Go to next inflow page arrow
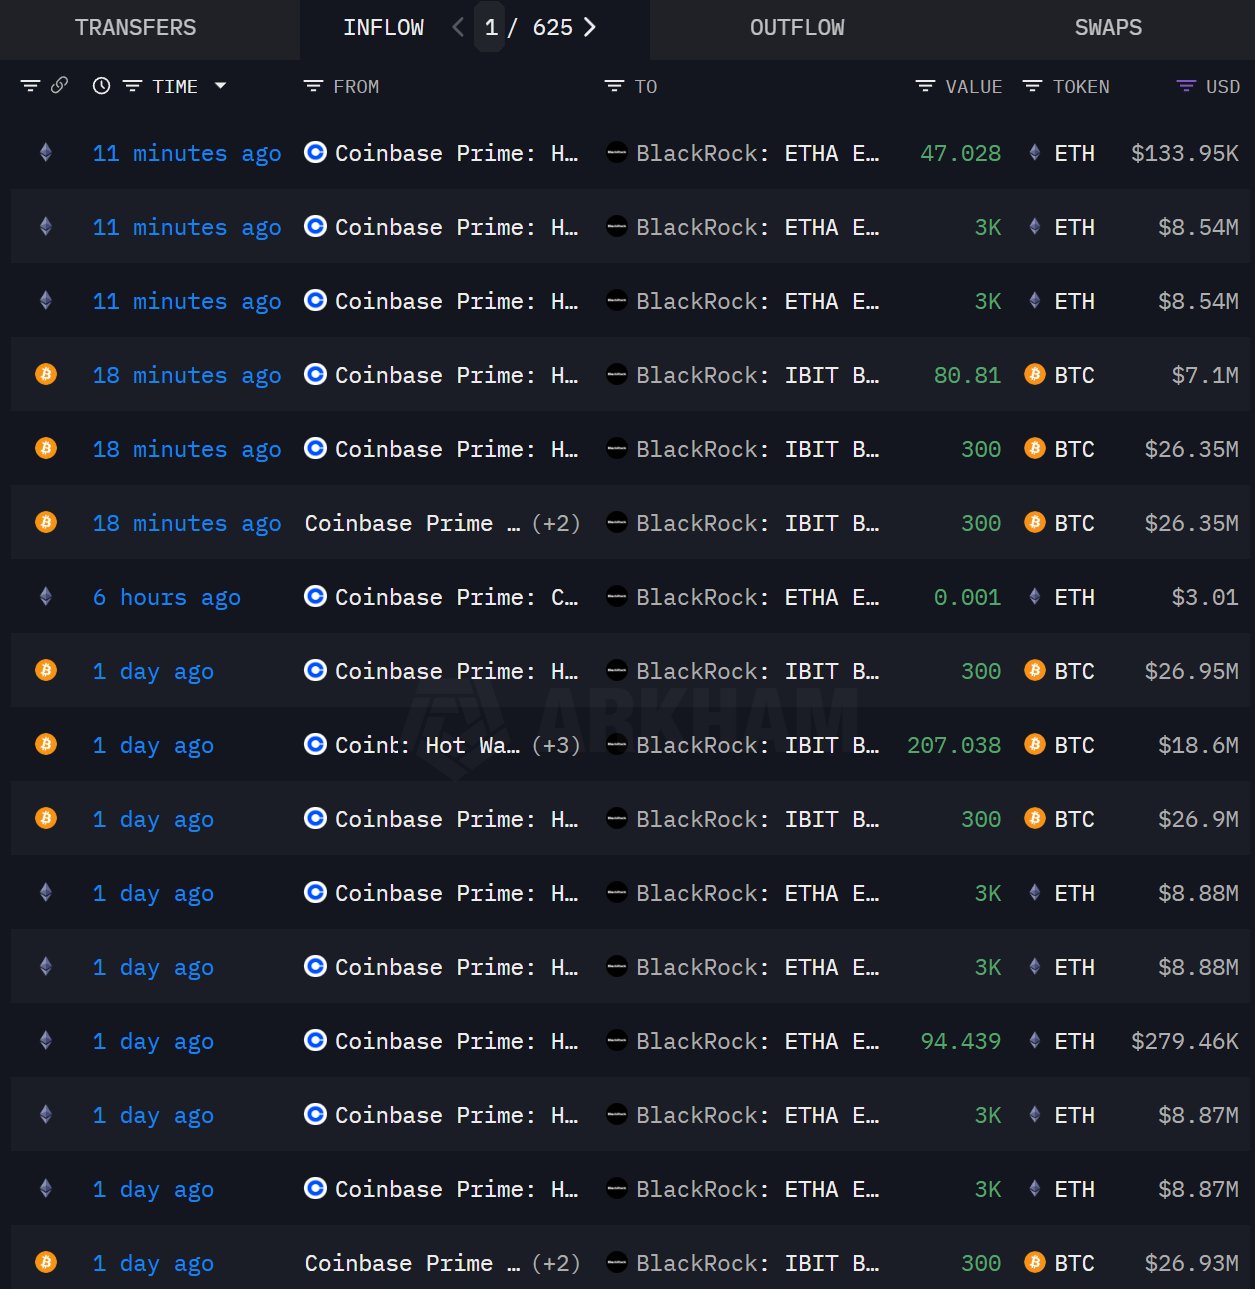 coord(590,27)
